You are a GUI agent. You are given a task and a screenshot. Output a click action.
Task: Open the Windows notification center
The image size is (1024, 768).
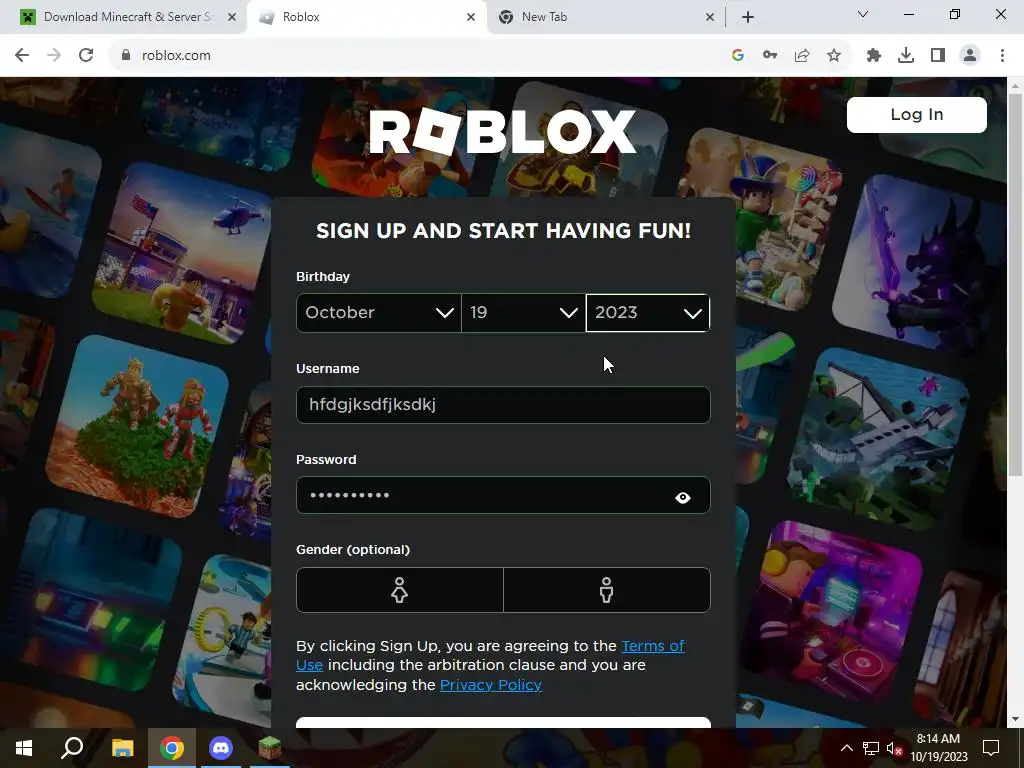pos(991,748)
